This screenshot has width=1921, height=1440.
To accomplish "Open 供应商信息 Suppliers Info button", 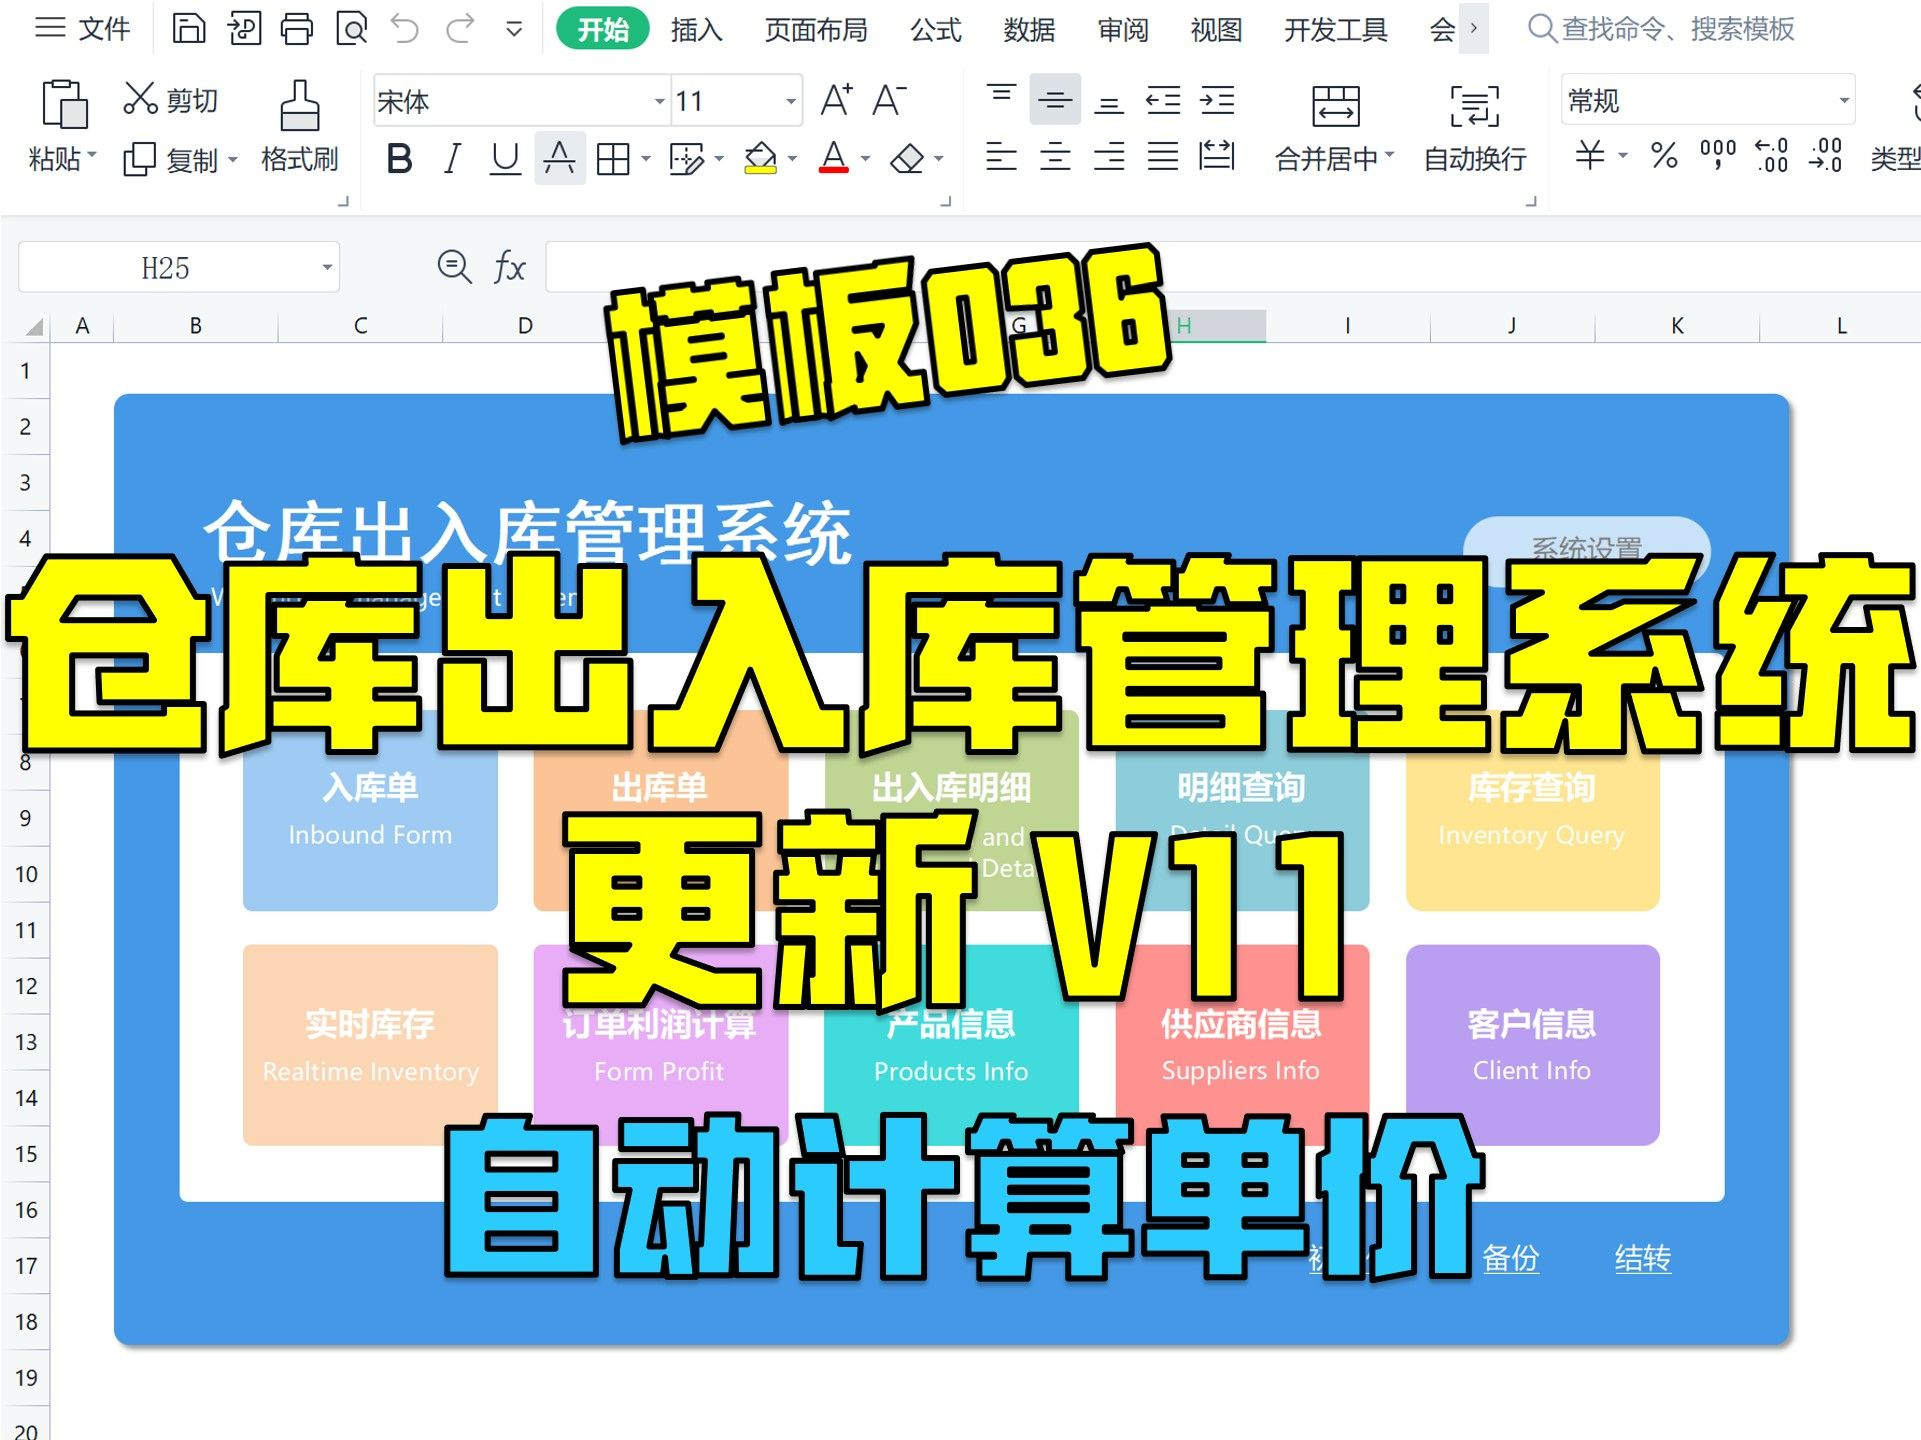I will click(1241, 1045).
